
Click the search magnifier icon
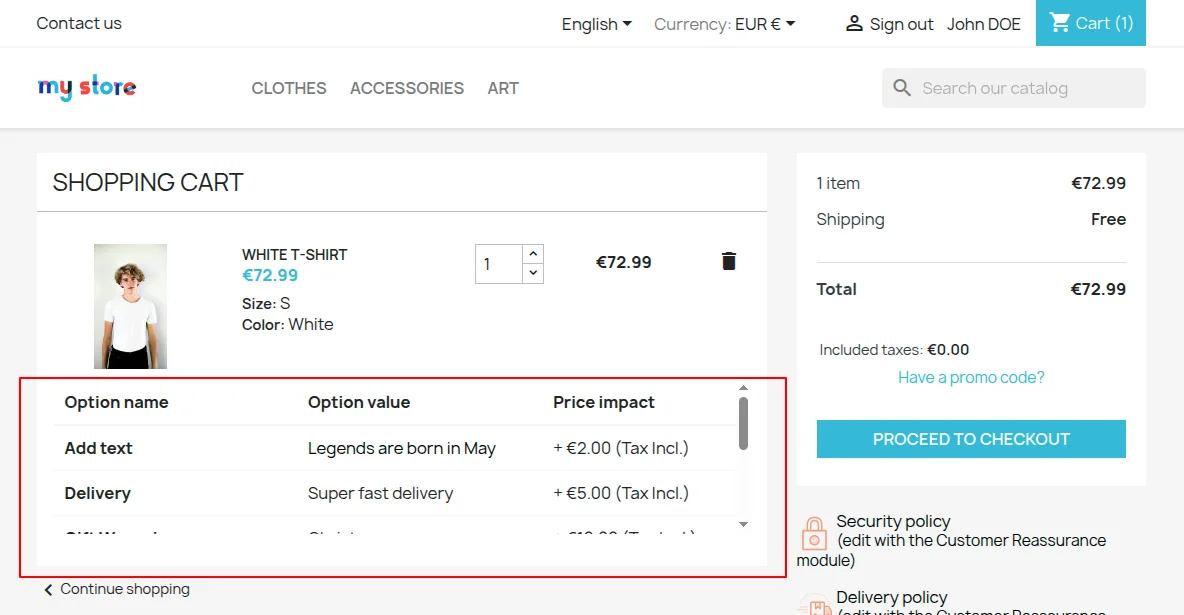902,88
